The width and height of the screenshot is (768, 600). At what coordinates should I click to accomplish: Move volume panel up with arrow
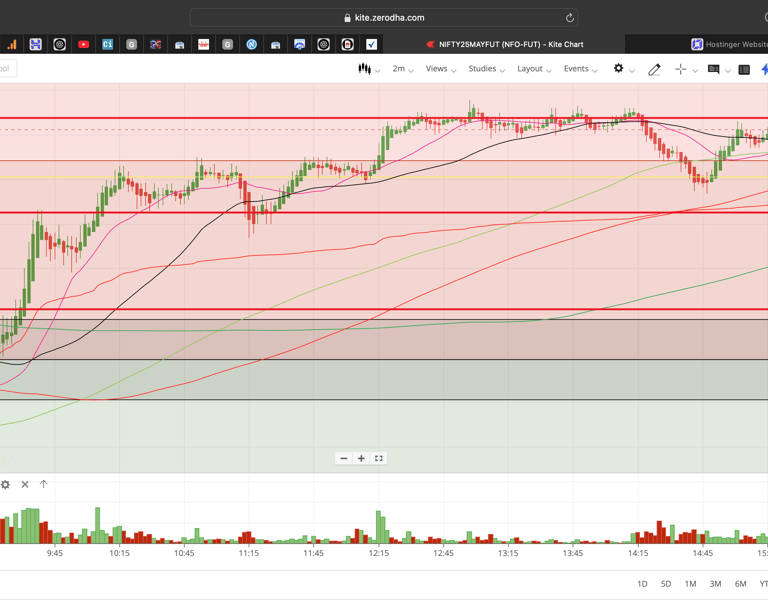pyautogui.click(x=44, y=484)
